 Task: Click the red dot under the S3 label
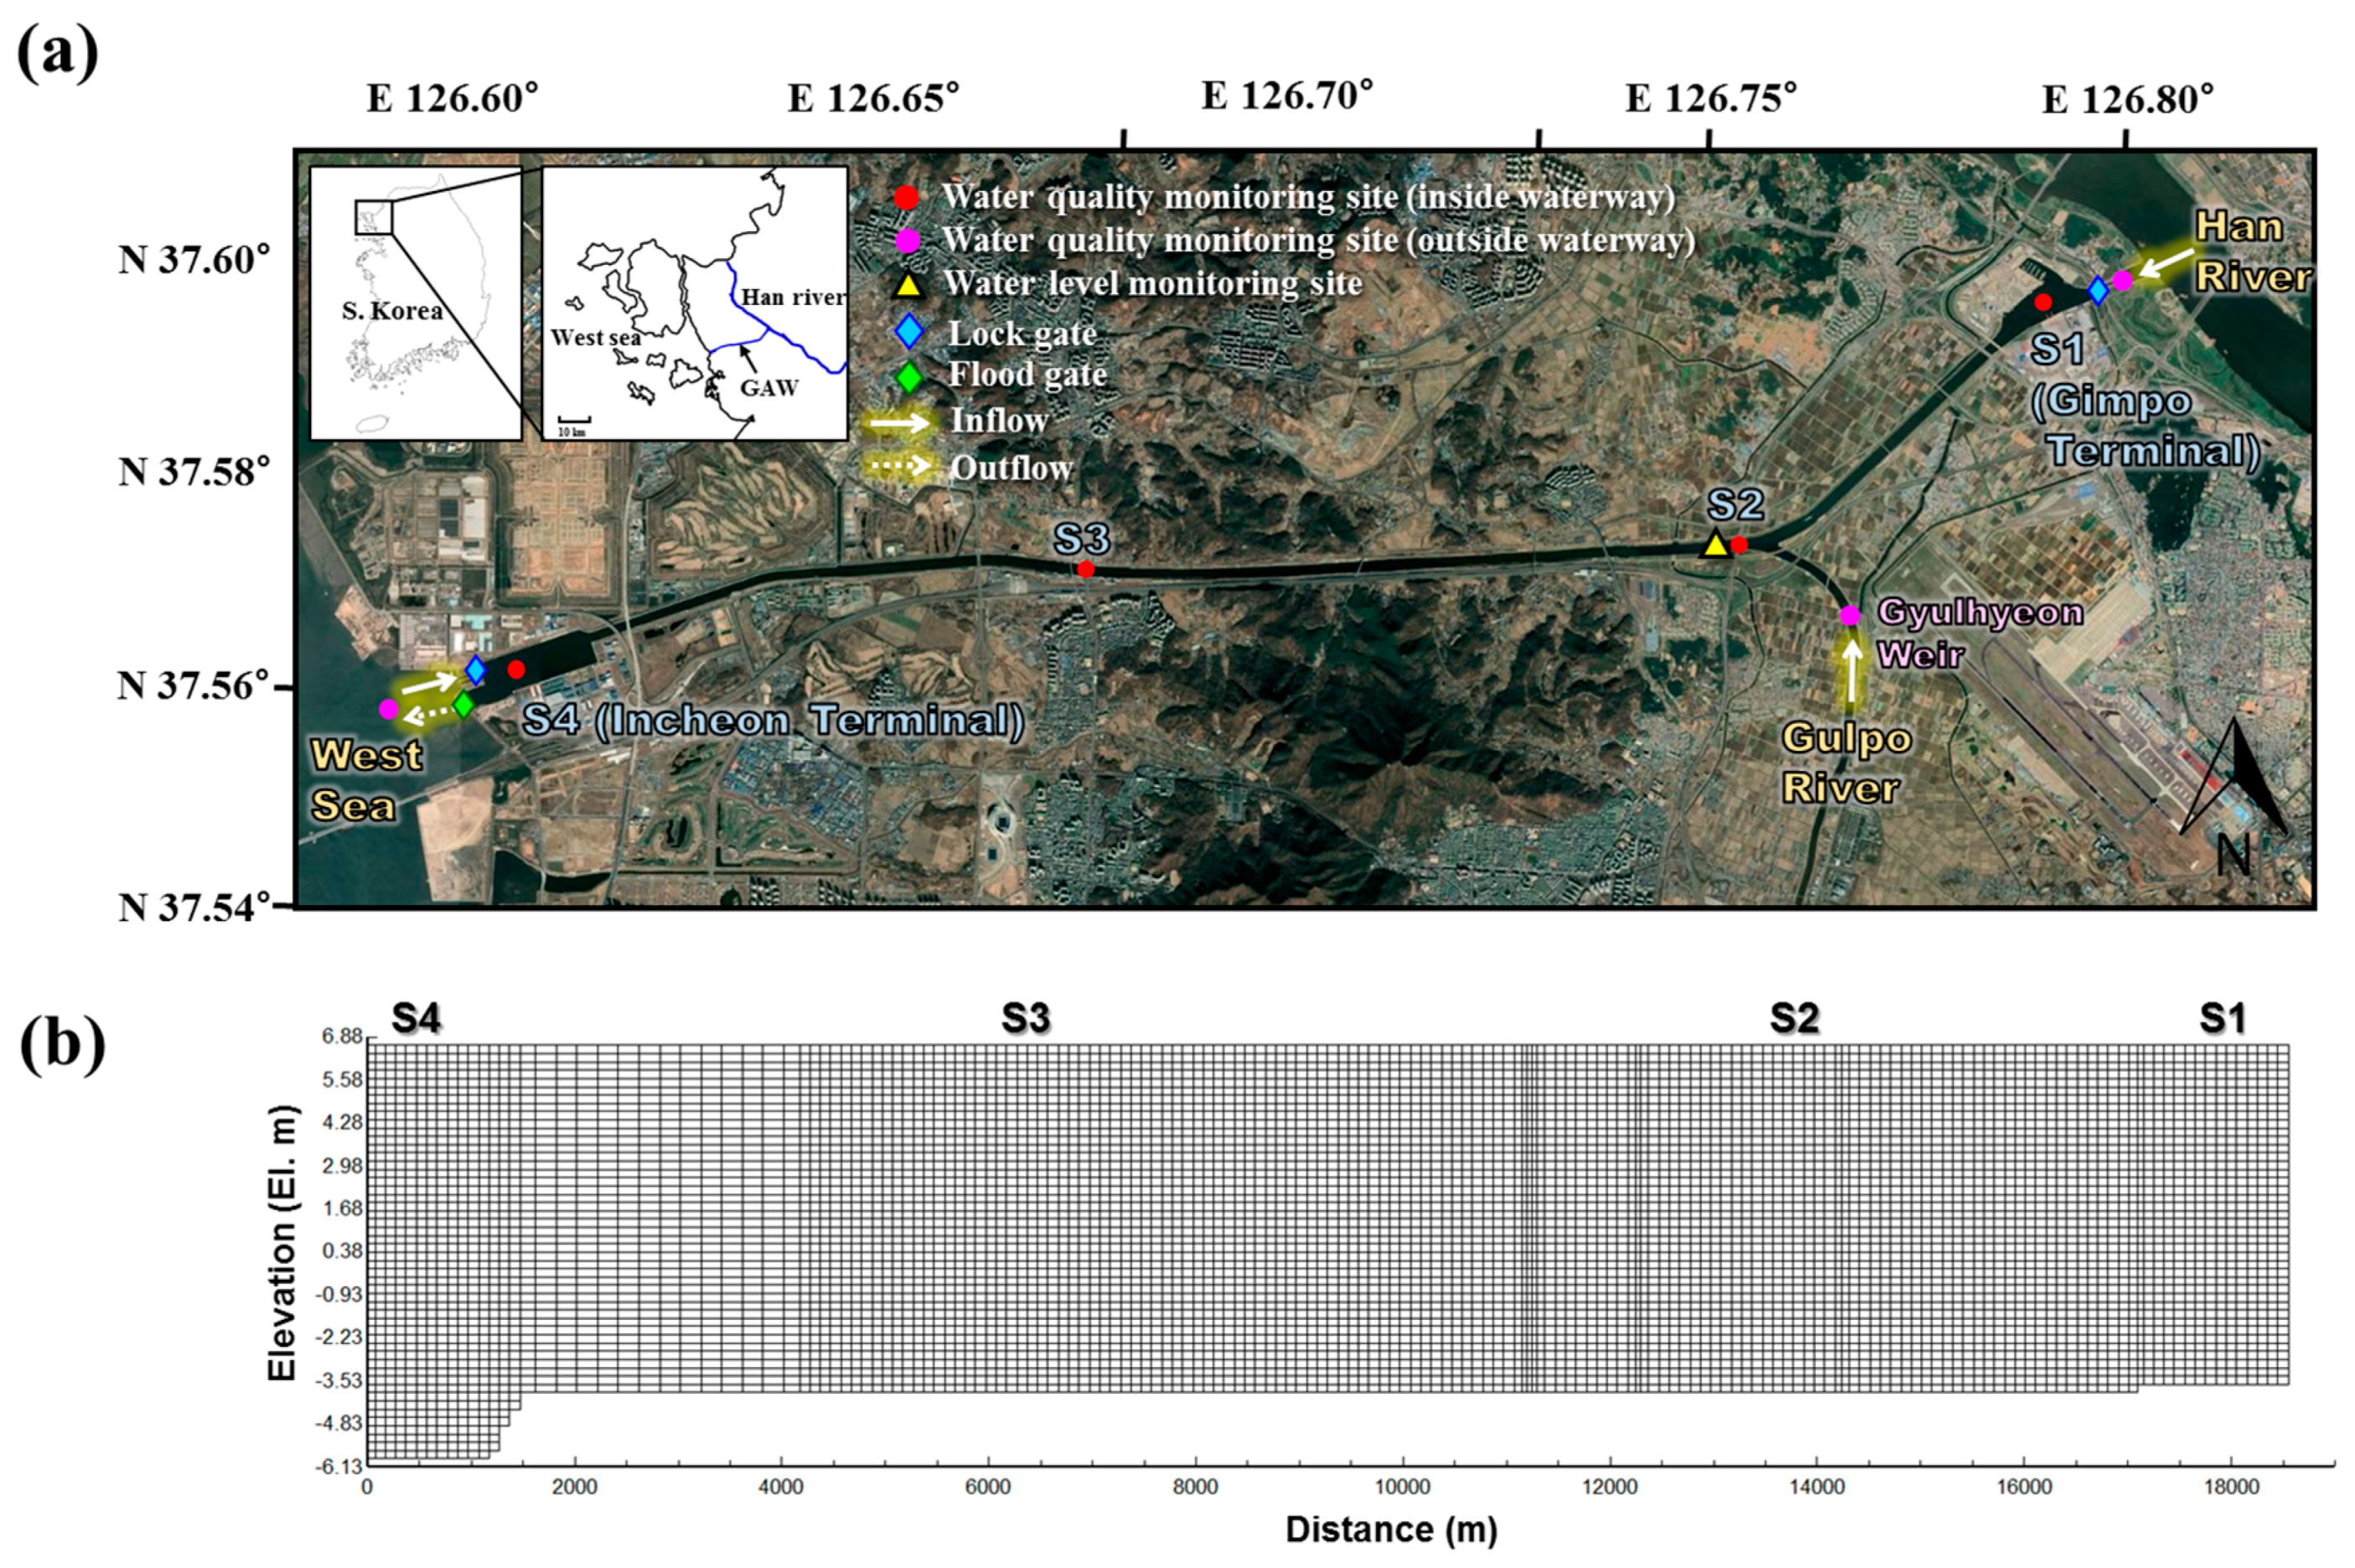[x=1086, y=570]
